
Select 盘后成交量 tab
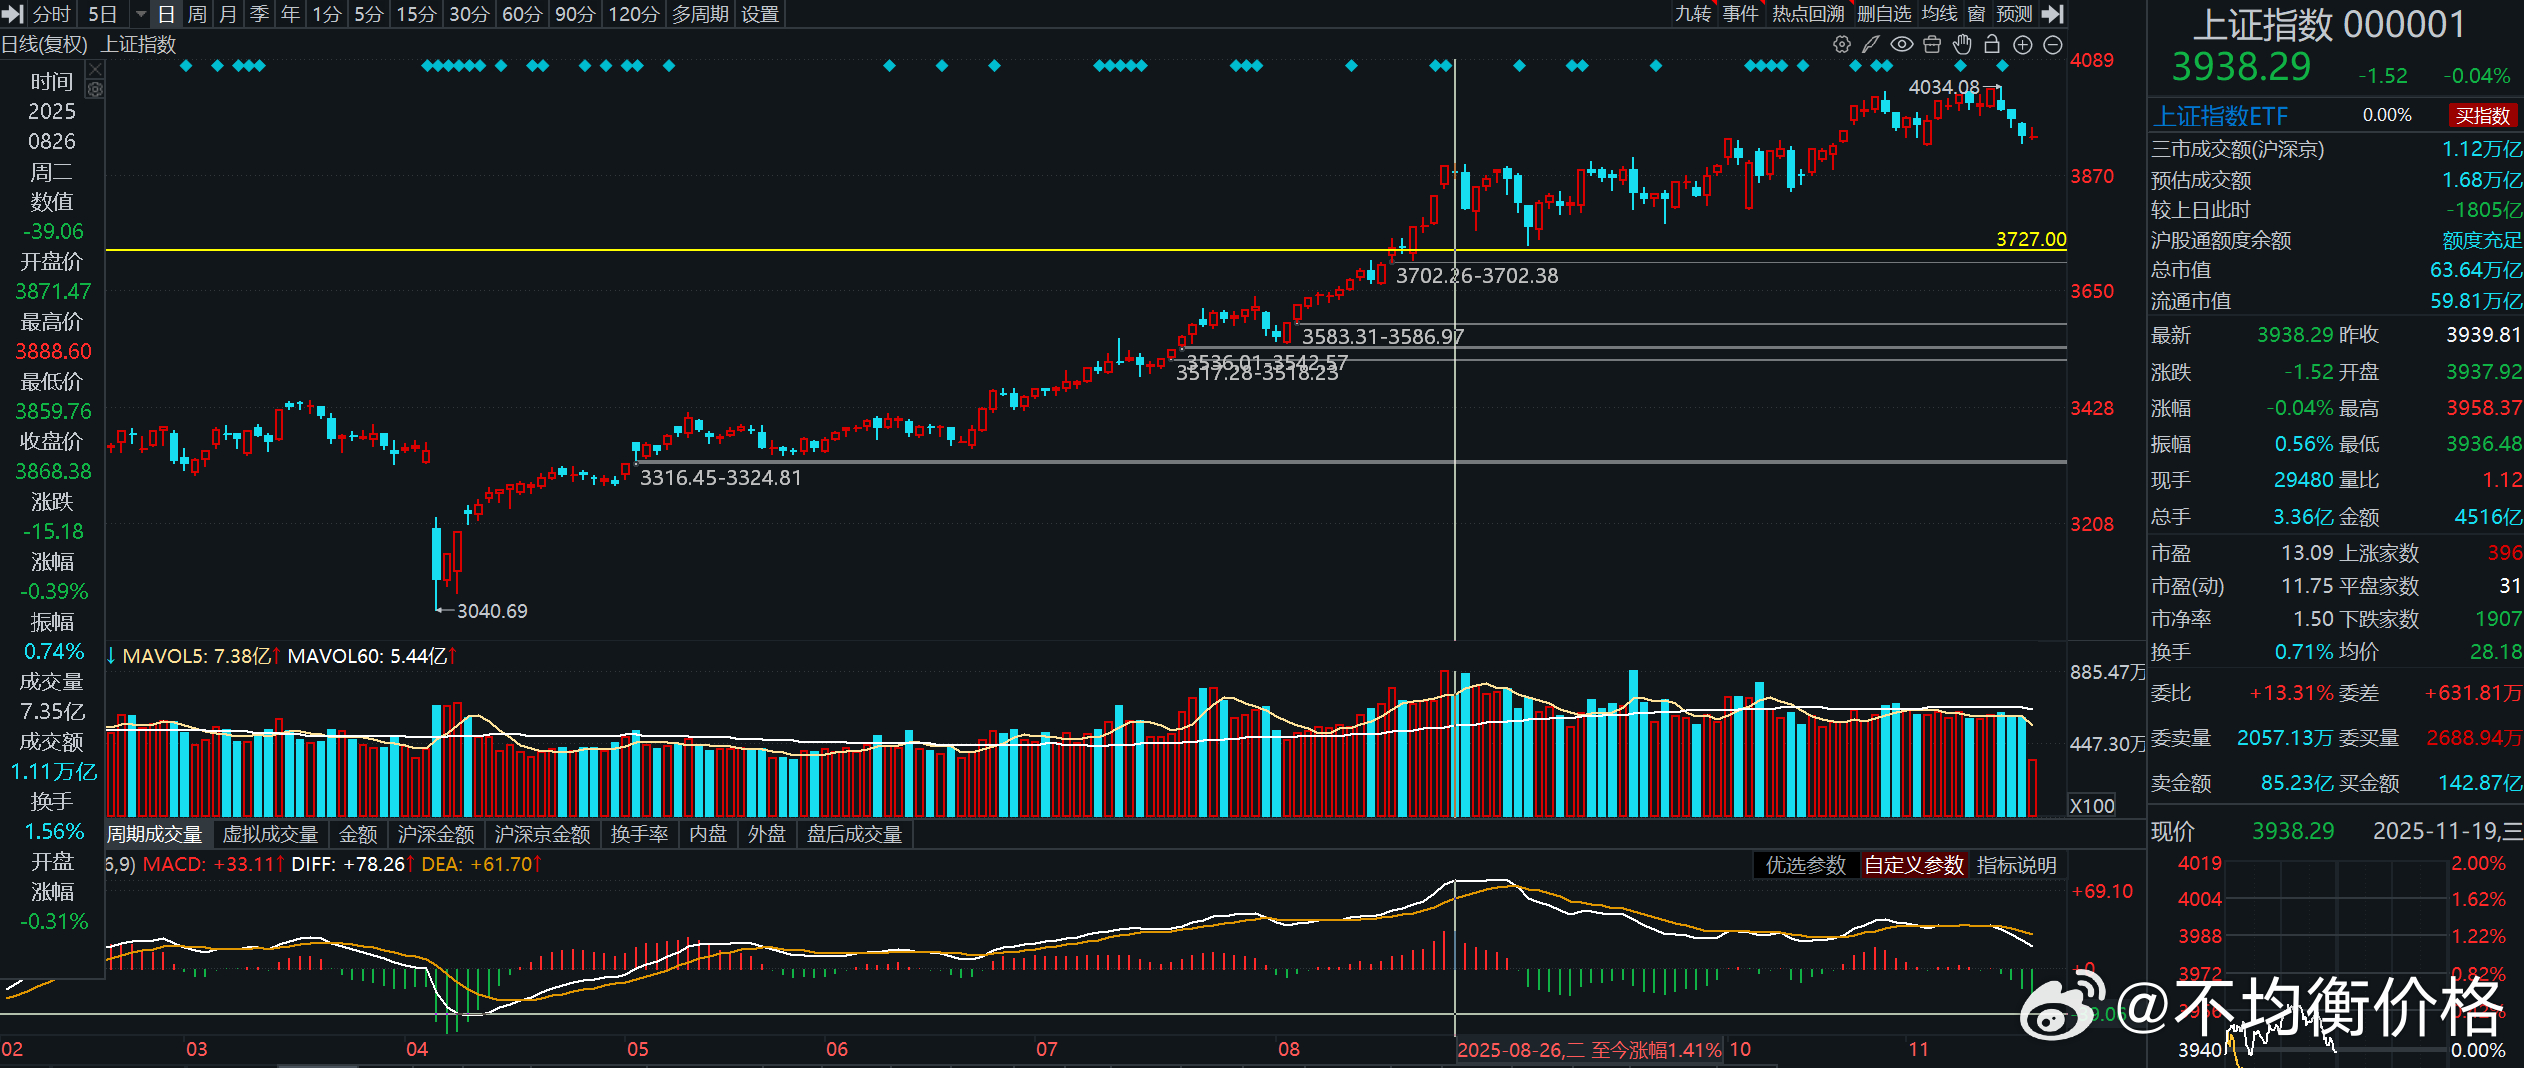pos(855,834)
